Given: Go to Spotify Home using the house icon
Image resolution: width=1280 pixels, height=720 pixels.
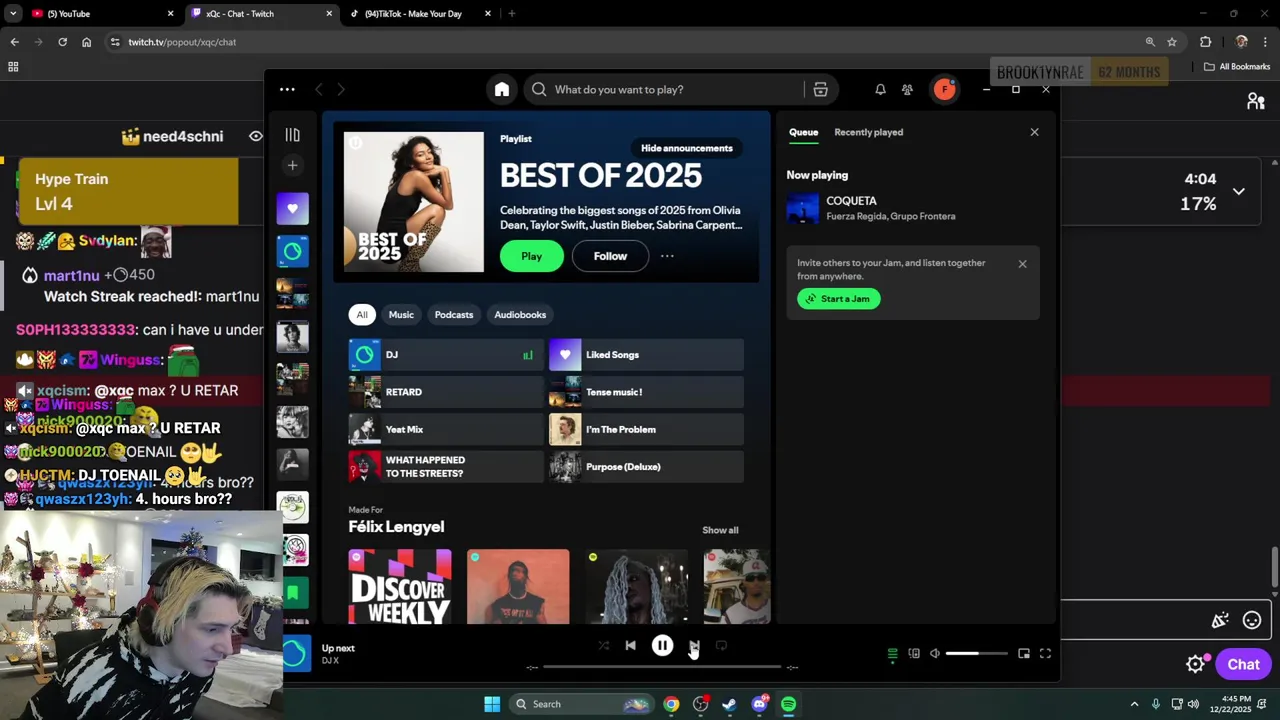Looking at the screenshot, I should click(502, 90).
